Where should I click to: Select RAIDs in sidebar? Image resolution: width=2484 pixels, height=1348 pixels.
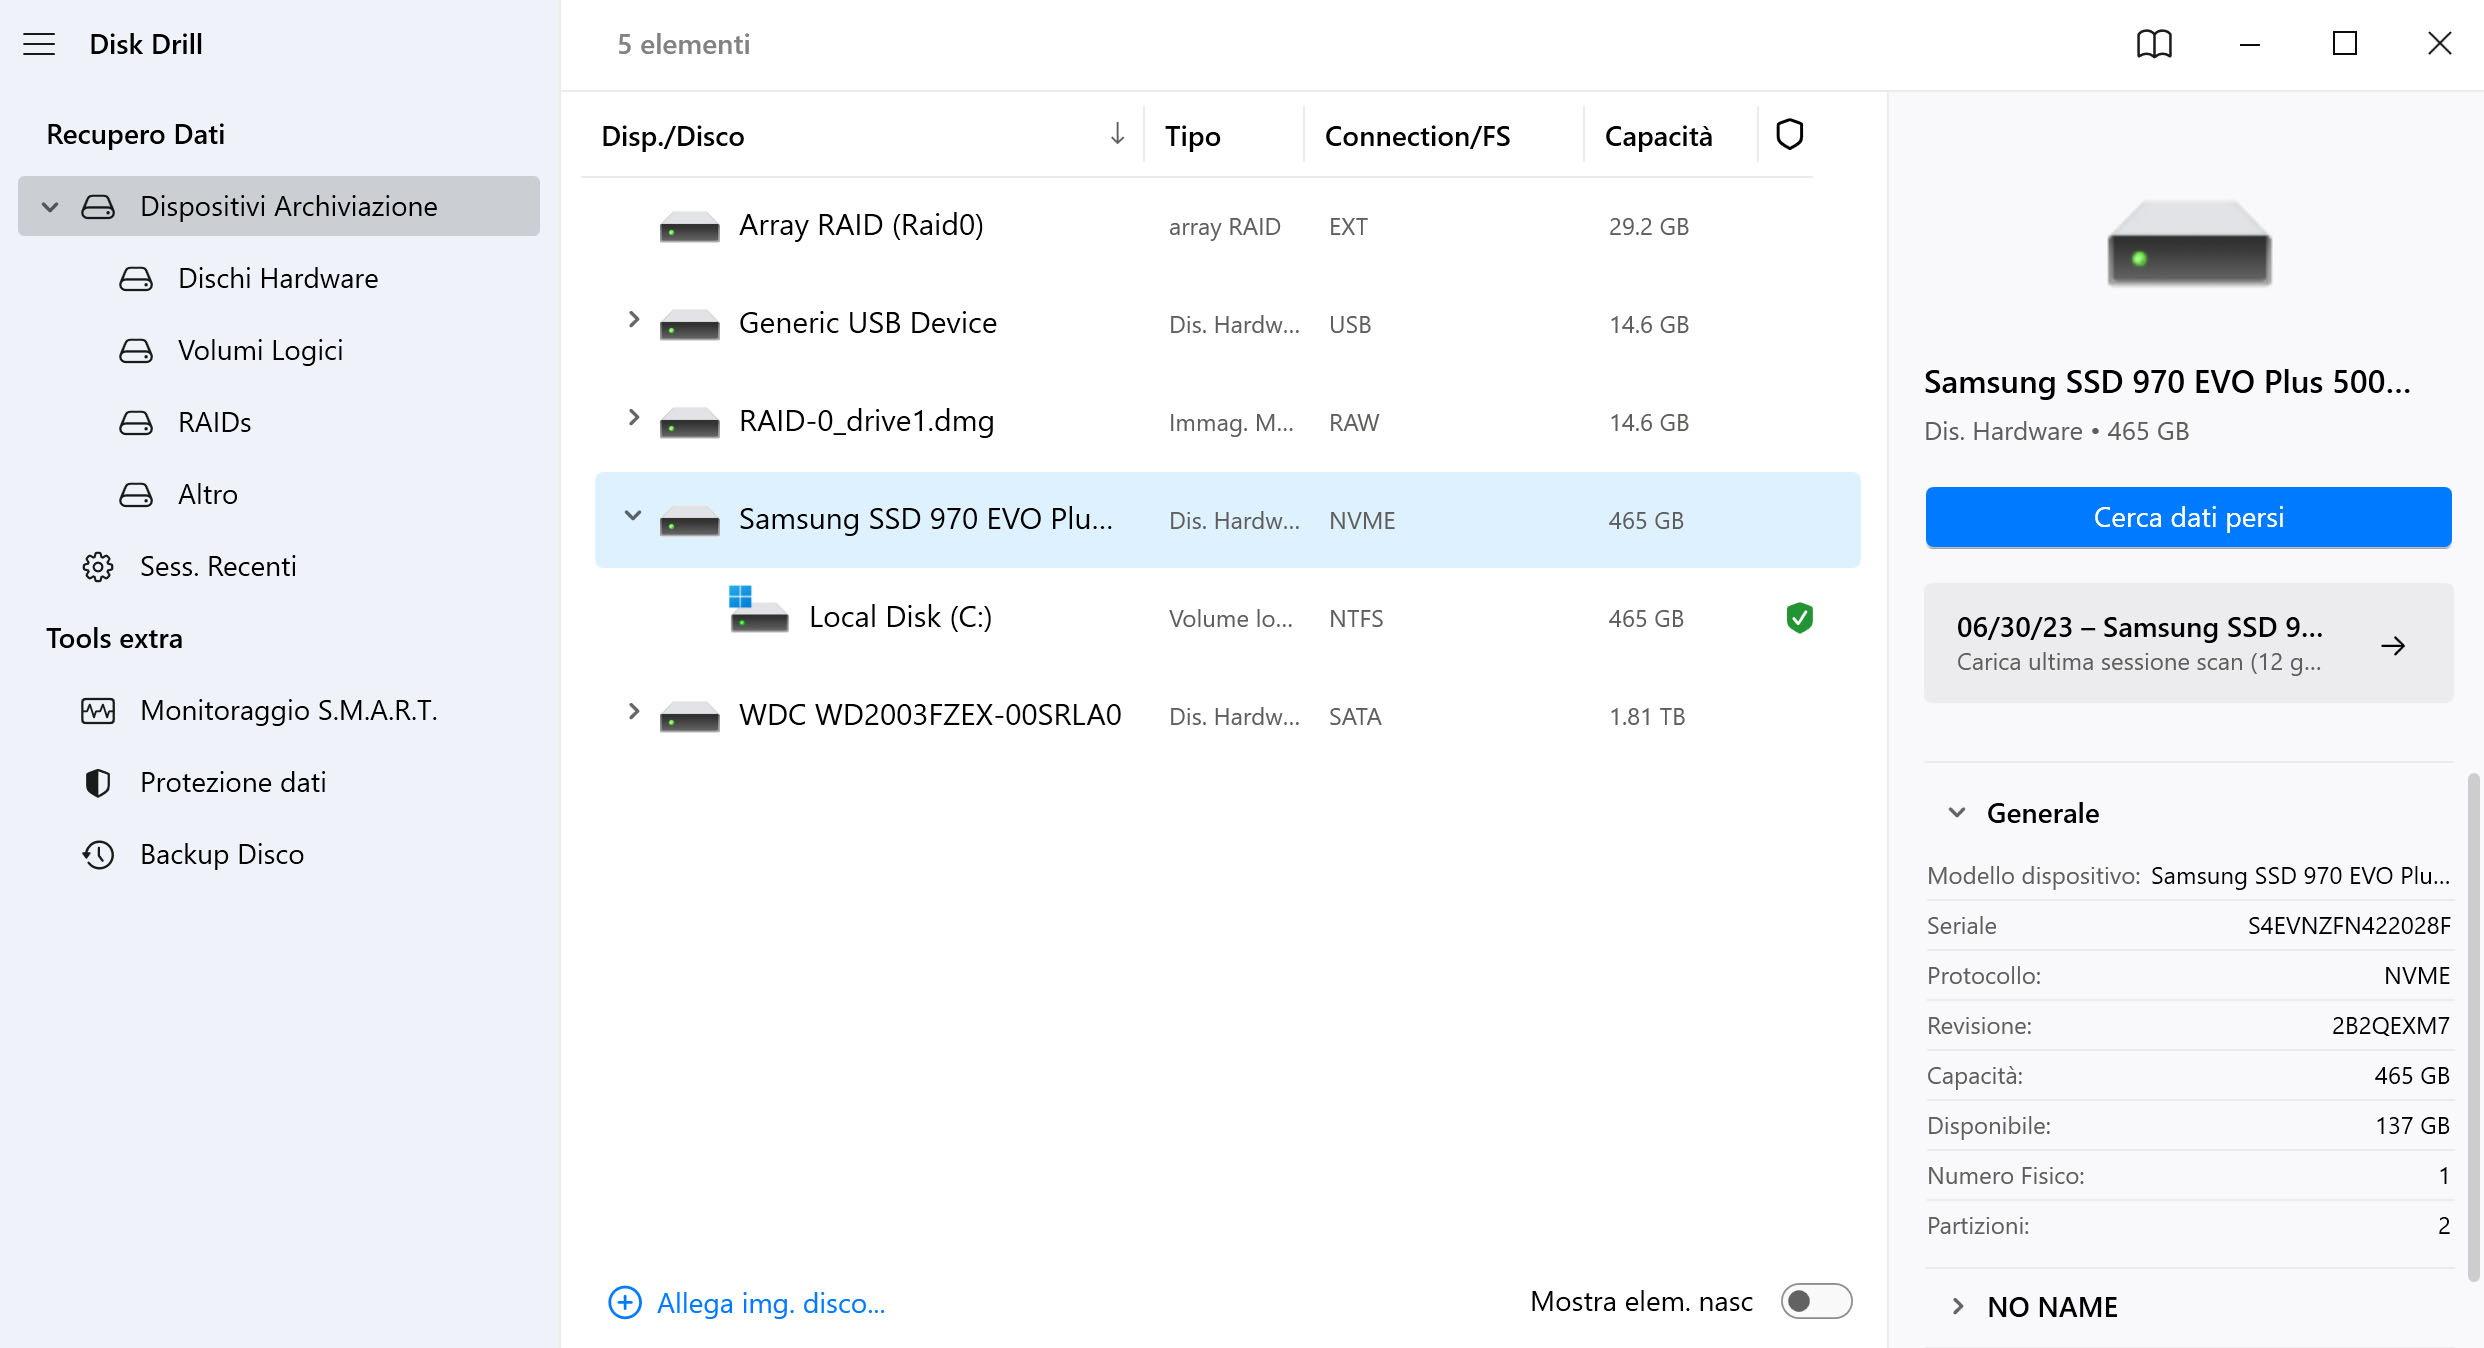[214, 423]
